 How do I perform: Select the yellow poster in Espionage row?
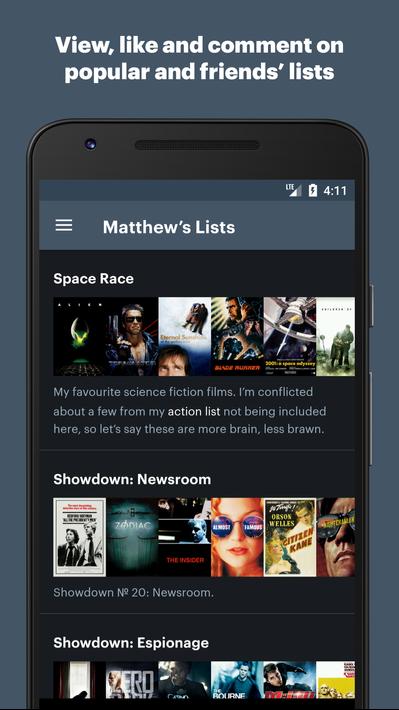[x=336, y=681]
